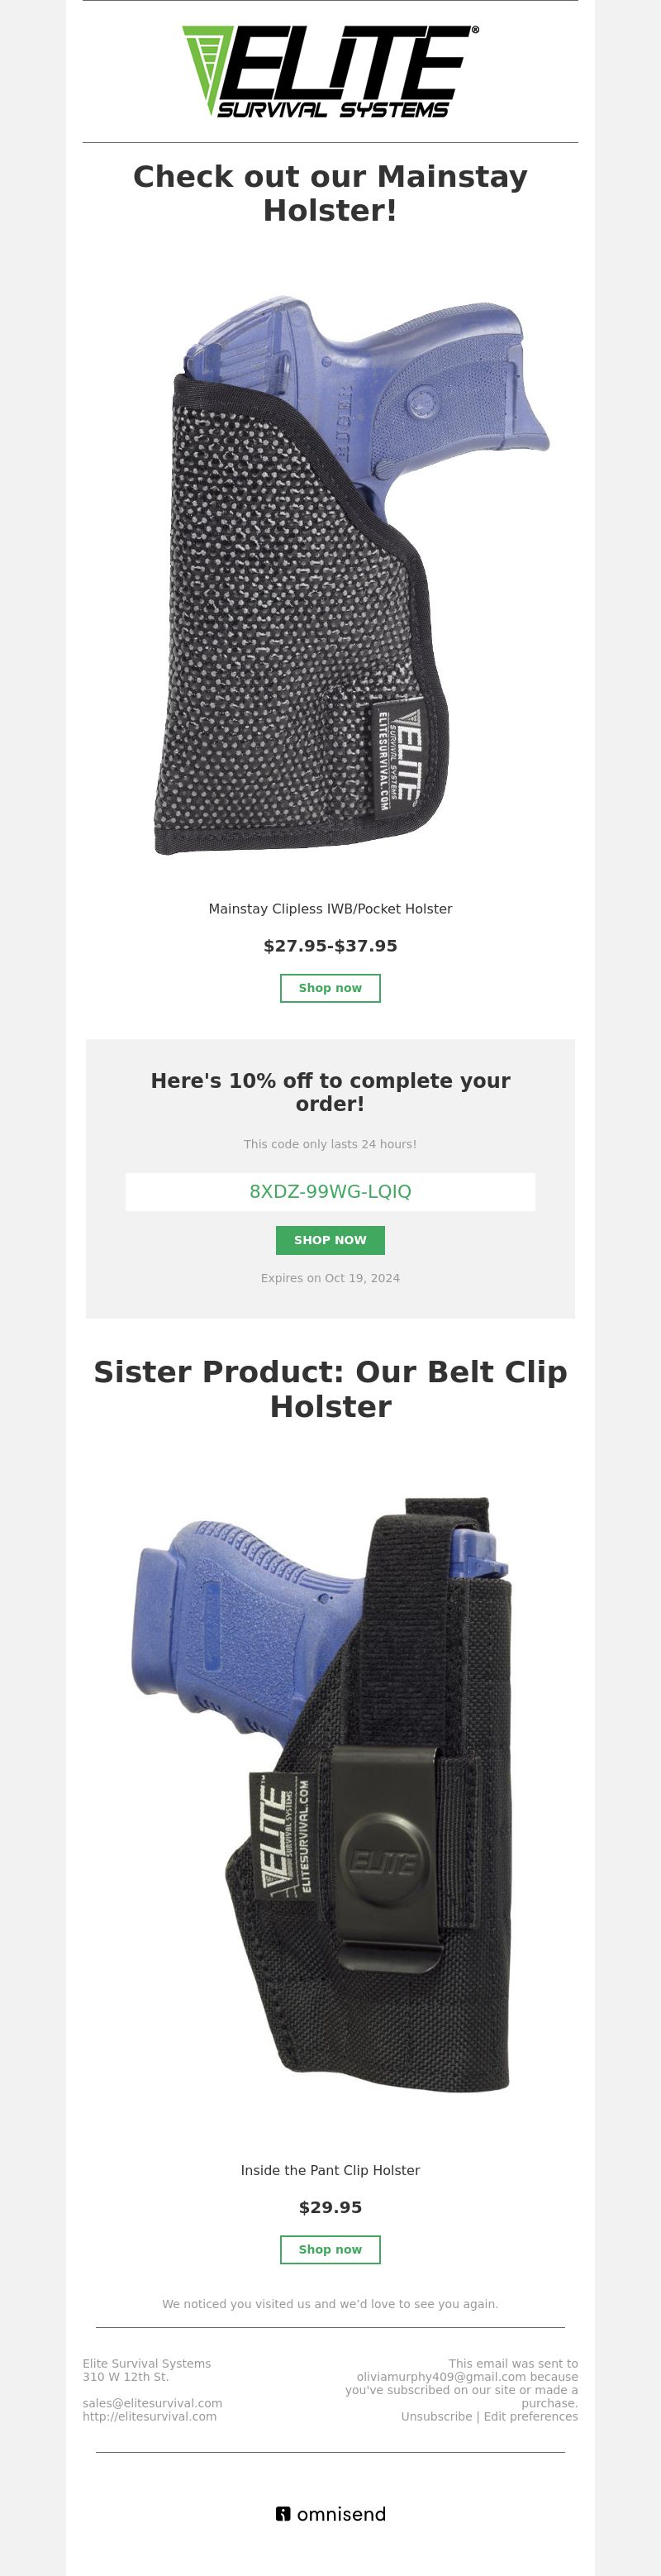
Task: Click the Sister Product Belt Clip Holster heading
Action: click(x=330, y=1389)
